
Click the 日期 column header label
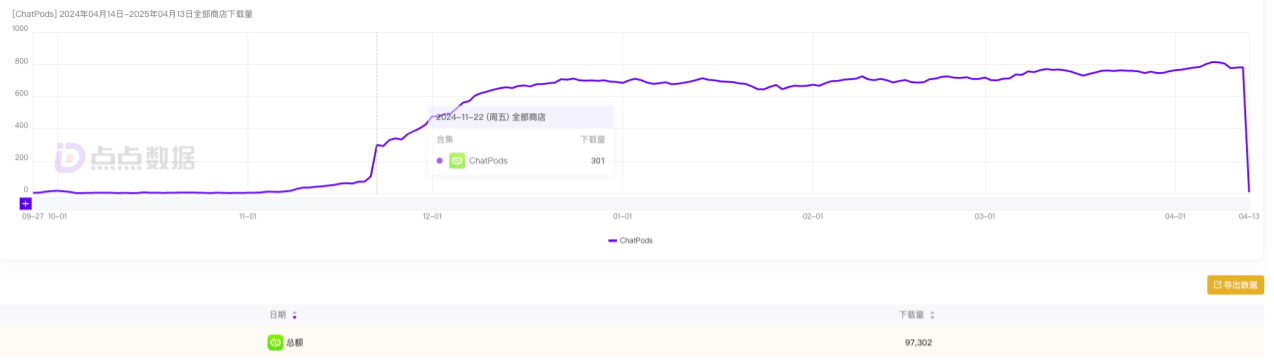click(277, 315)
